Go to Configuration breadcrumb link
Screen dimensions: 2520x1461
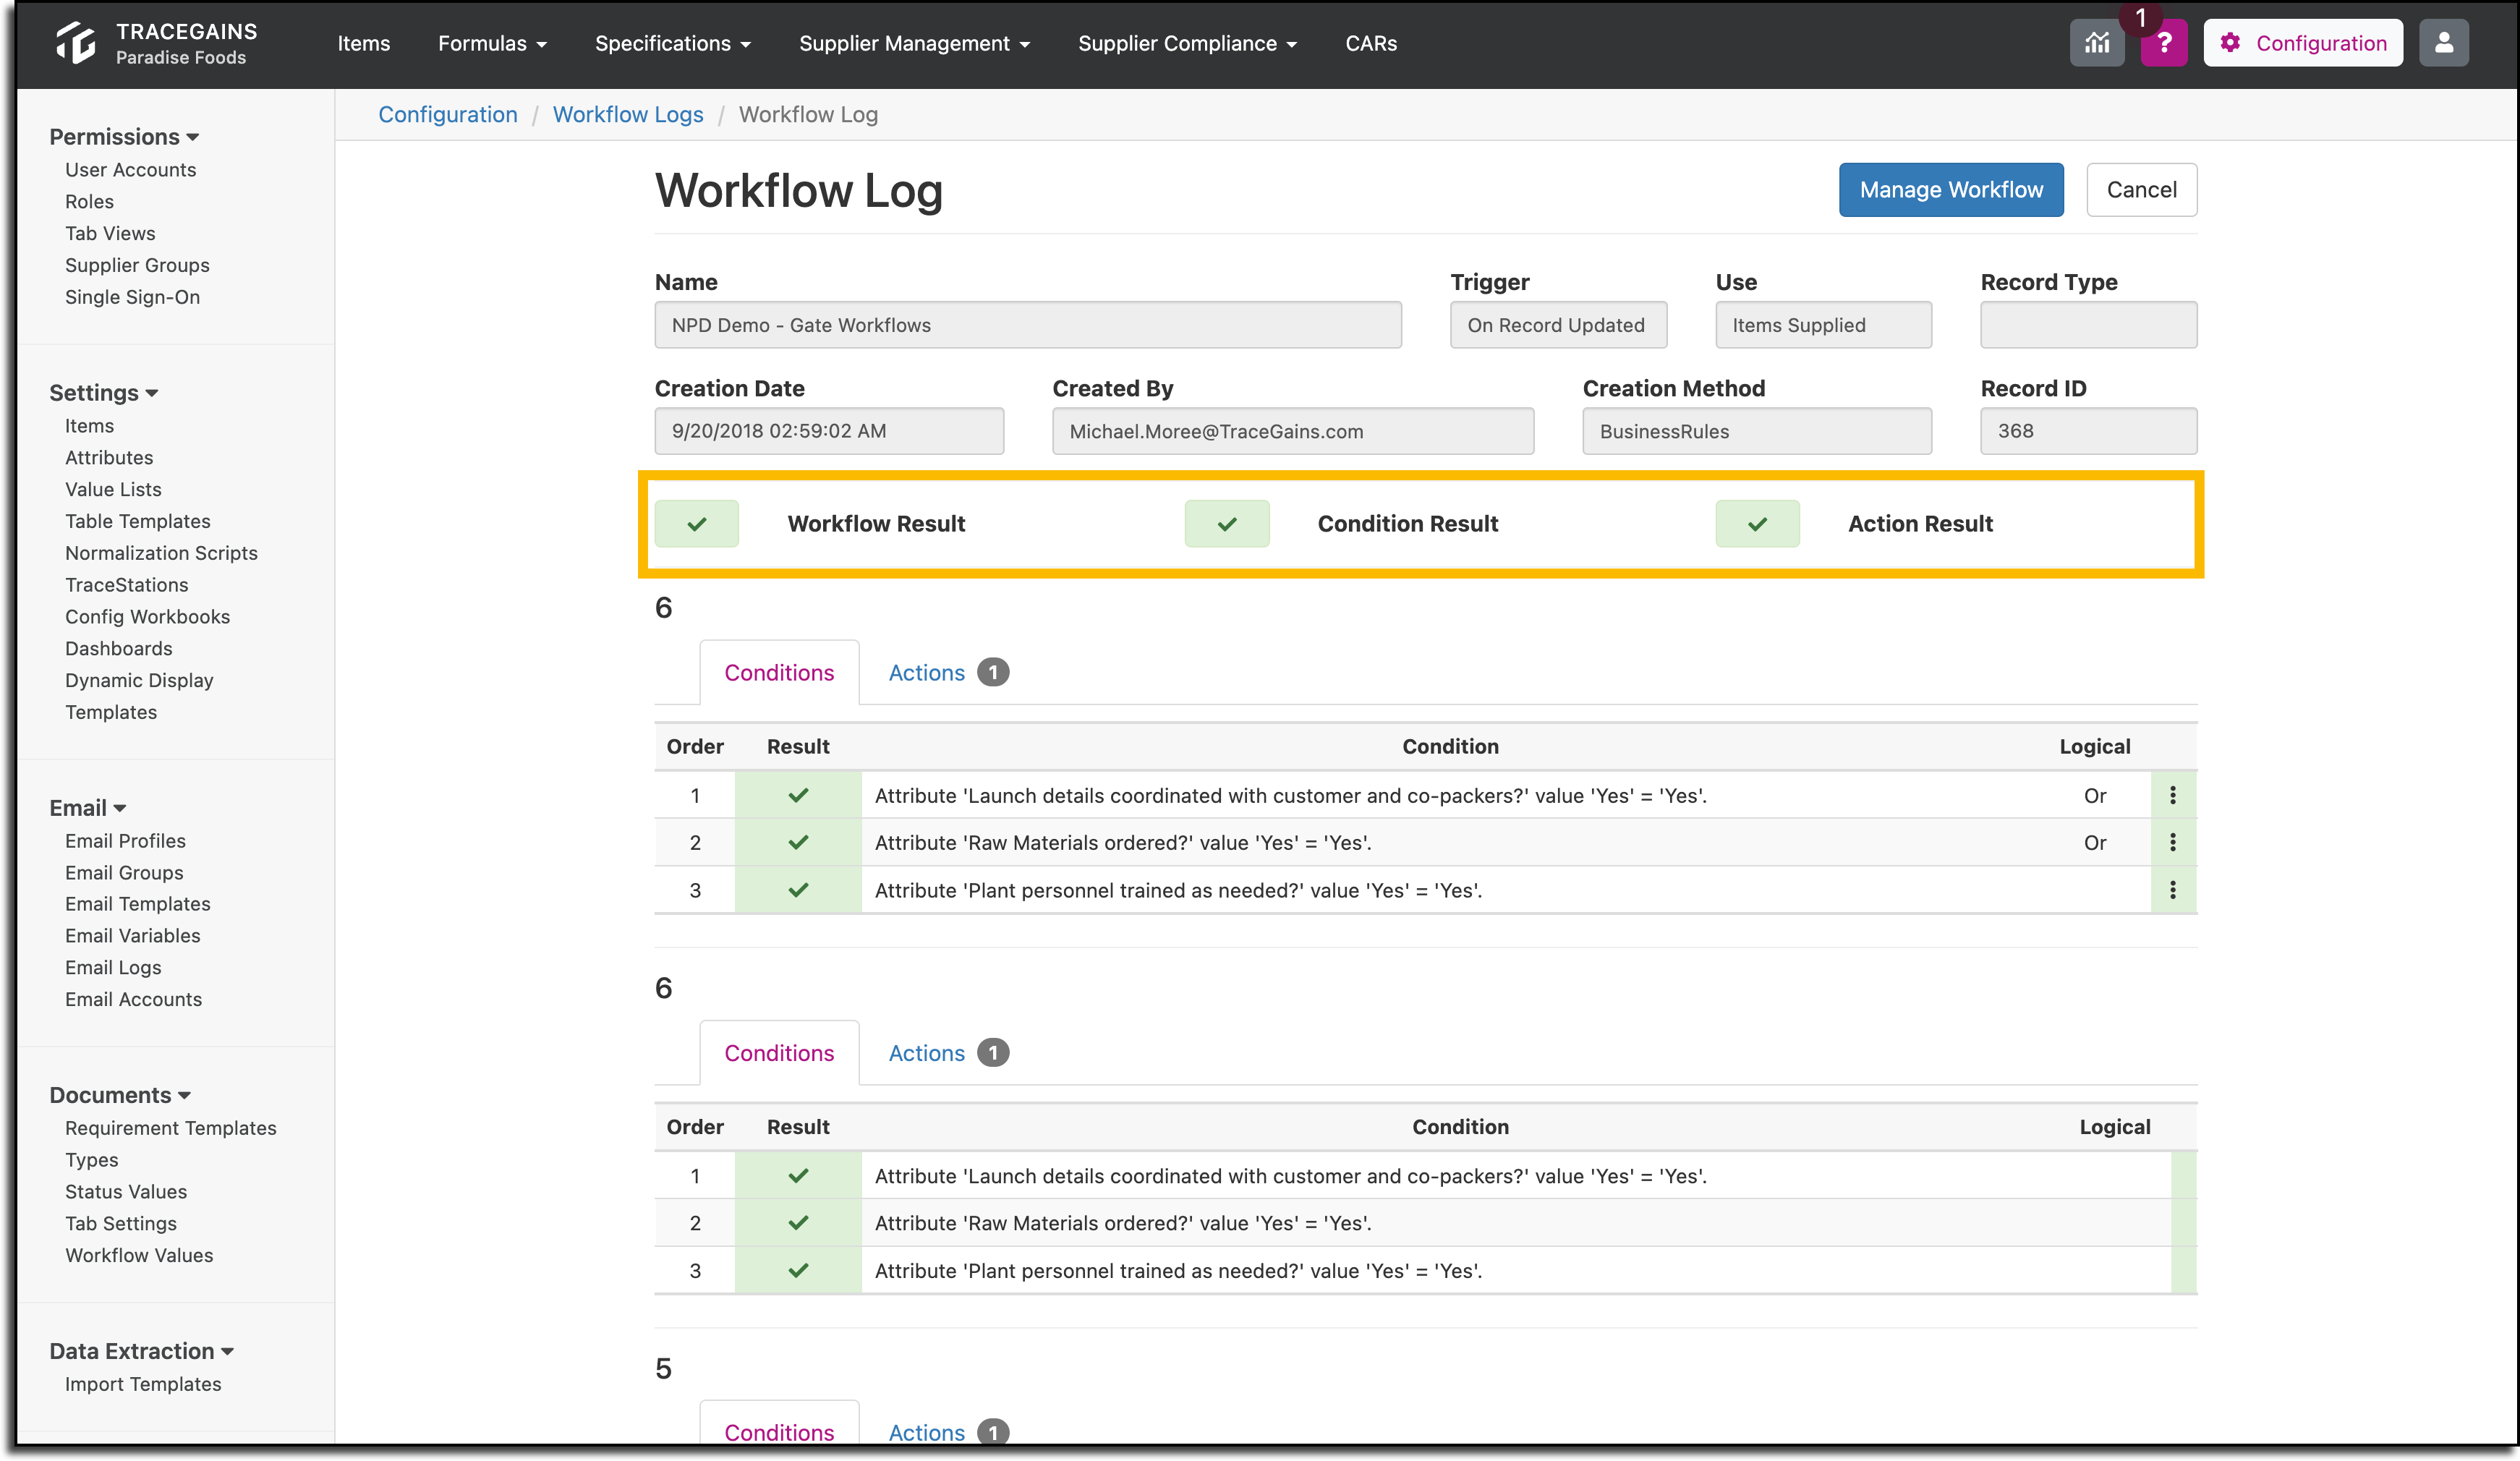point(447,114)
